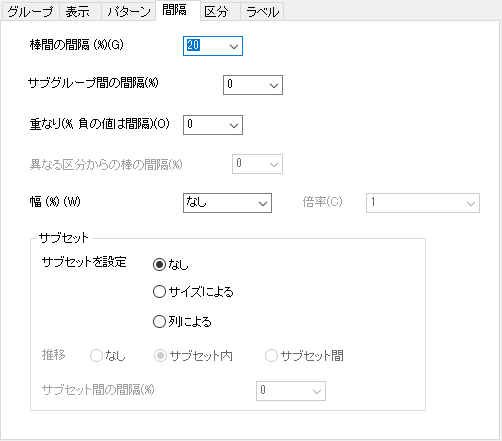Click the 幅 (%) (W) label

pyautogui.click(x=55, y=201)
